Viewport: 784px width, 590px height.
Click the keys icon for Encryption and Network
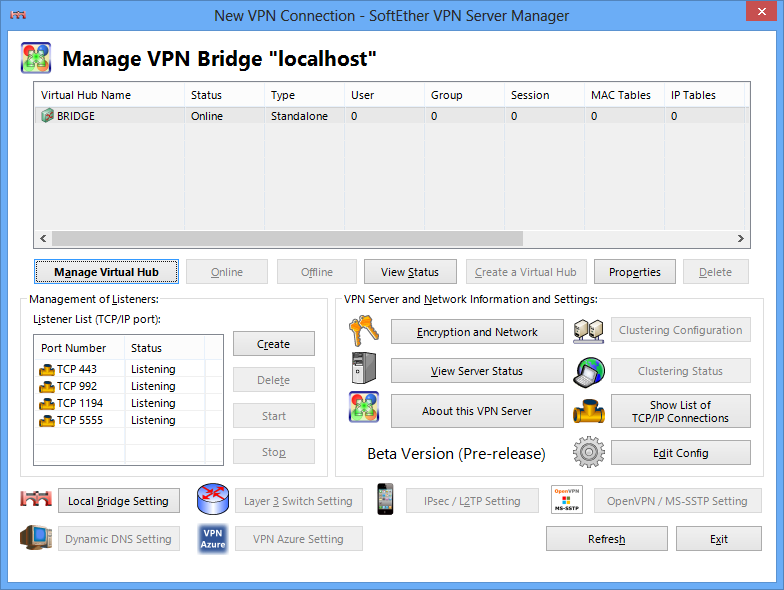point(364,330)
